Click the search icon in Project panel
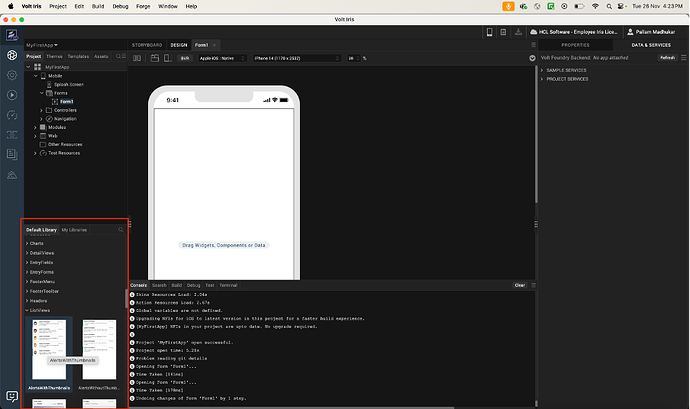 click(x=118, y=56)
